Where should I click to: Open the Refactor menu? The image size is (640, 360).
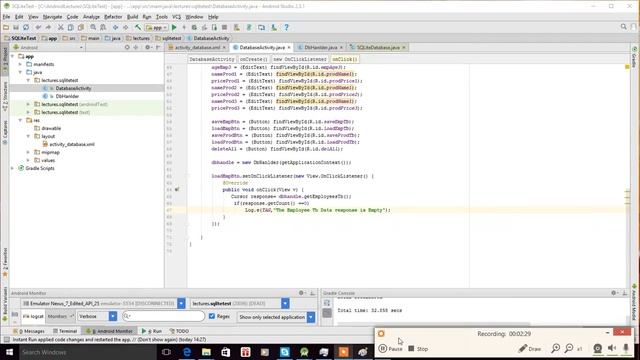(113, 17)
